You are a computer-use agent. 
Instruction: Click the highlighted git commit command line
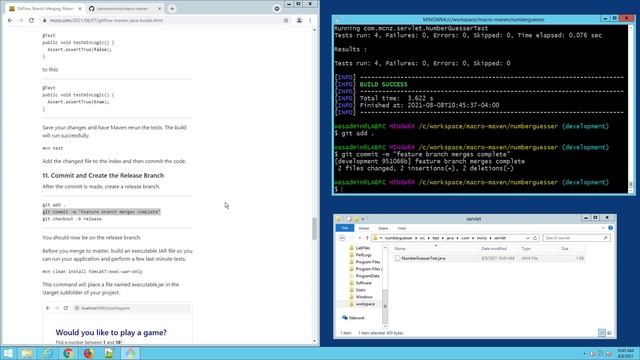[x=101, y=212]
